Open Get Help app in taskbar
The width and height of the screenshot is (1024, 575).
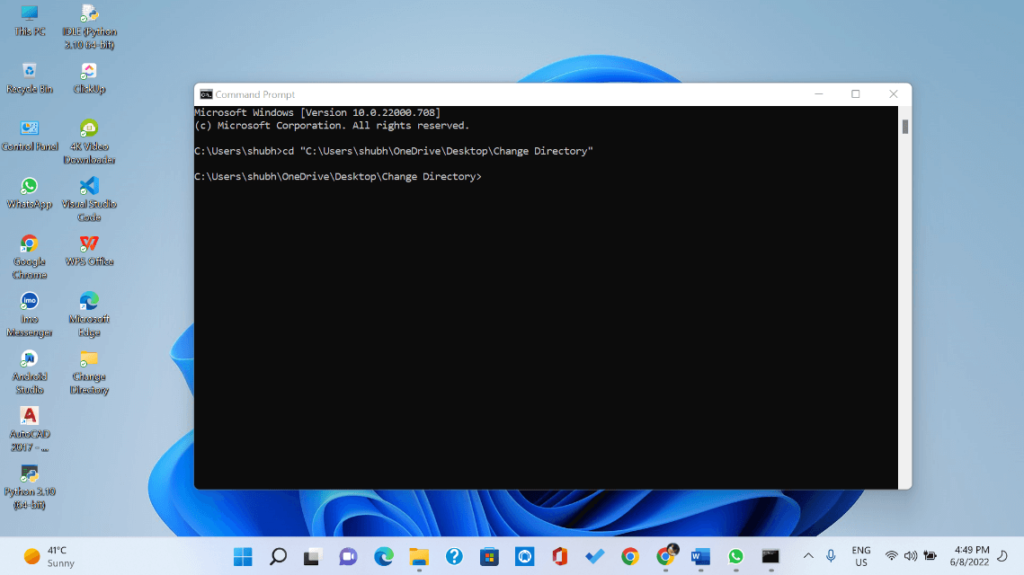pyautogui.click(x=454, y=557)
